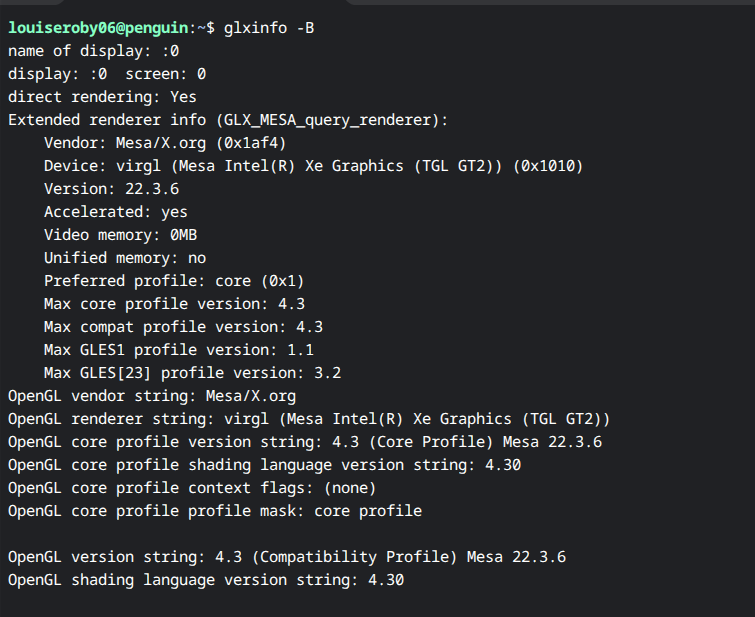Click the 'Max GLES[23] profile version' line
Screen dimensions: 755x617
(x=192, y=373)
